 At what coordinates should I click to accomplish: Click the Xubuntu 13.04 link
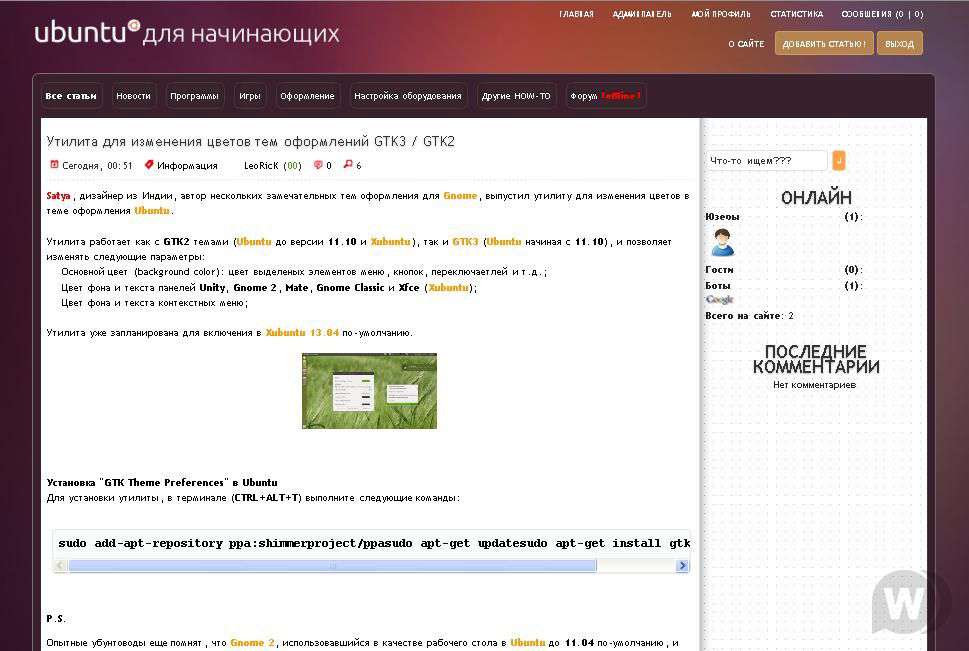pos(302,333)
